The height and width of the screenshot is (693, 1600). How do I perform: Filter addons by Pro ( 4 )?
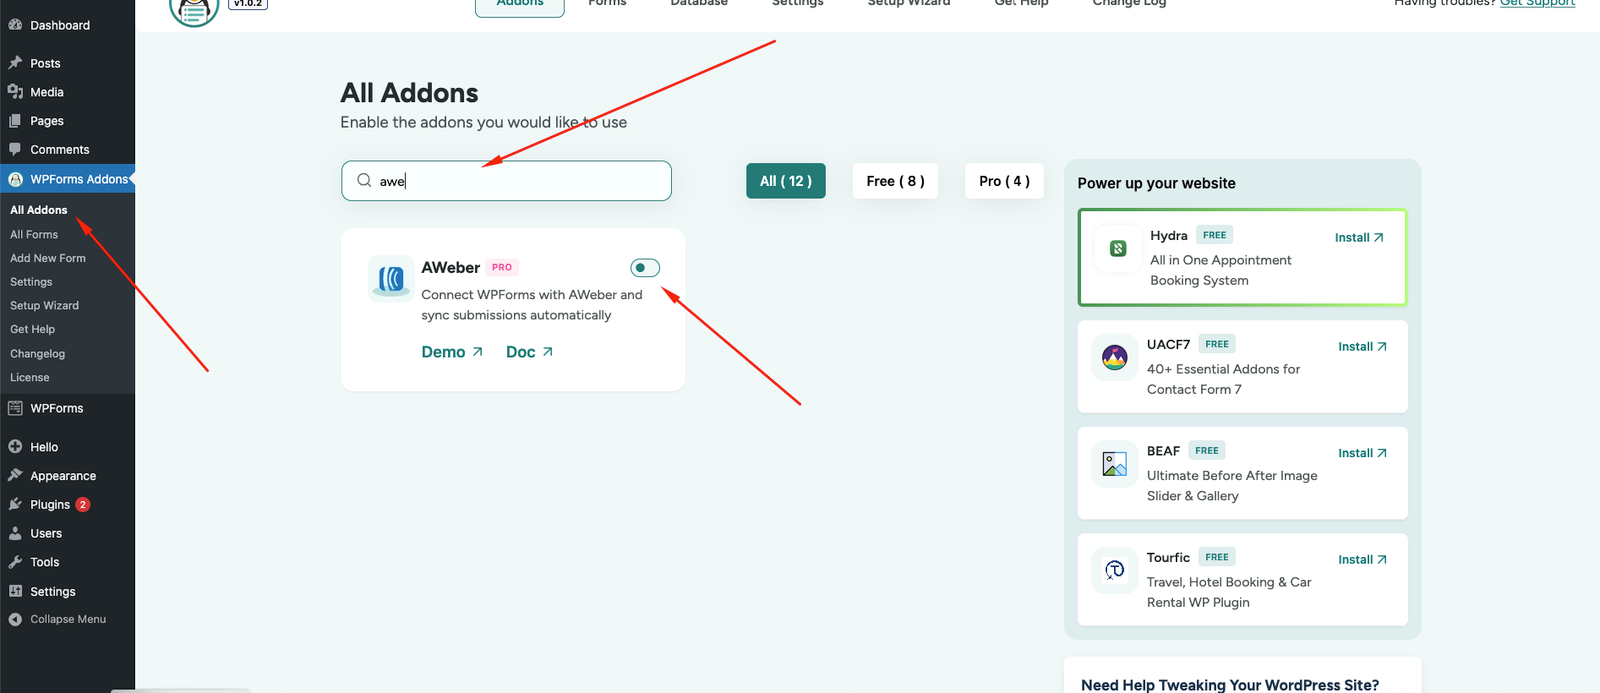coord(1004,181)
